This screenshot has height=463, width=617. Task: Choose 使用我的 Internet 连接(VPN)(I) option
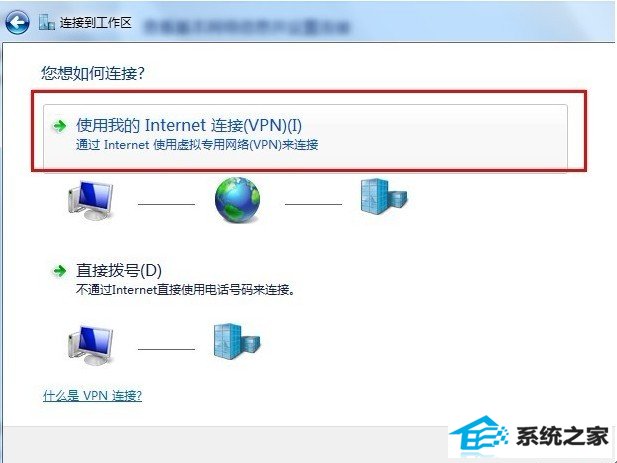click(305, 135)
